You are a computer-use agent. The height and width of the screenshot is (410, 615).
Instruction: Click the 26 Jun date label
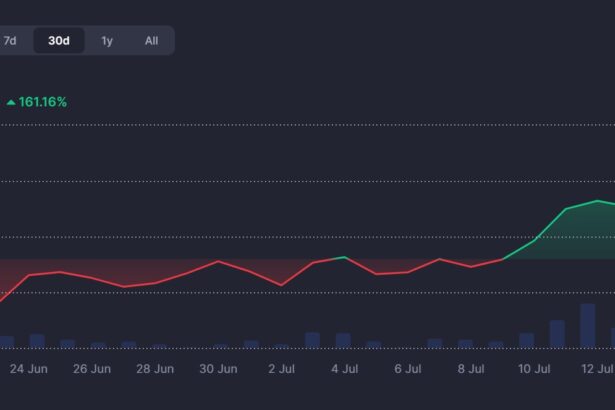coord(93,369)
